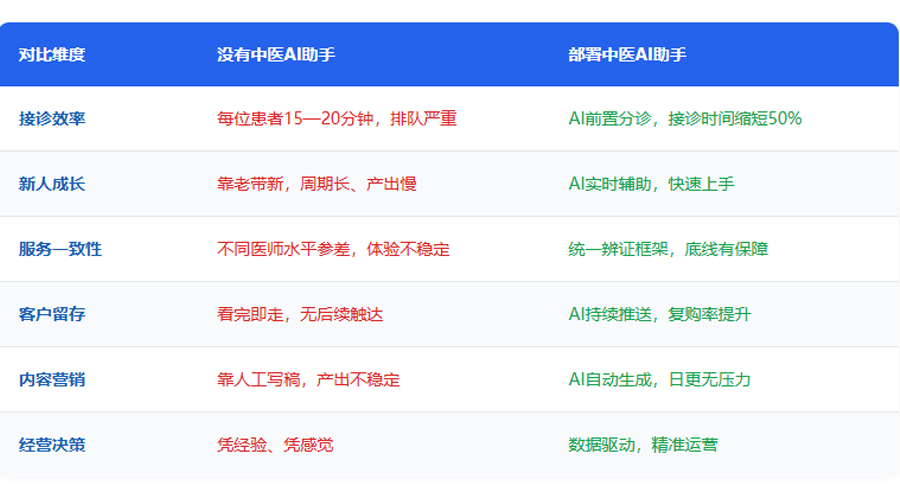Click cell 统一辨证框架，底线有保障
The image size is (900, 492).
tap(668, 249)
